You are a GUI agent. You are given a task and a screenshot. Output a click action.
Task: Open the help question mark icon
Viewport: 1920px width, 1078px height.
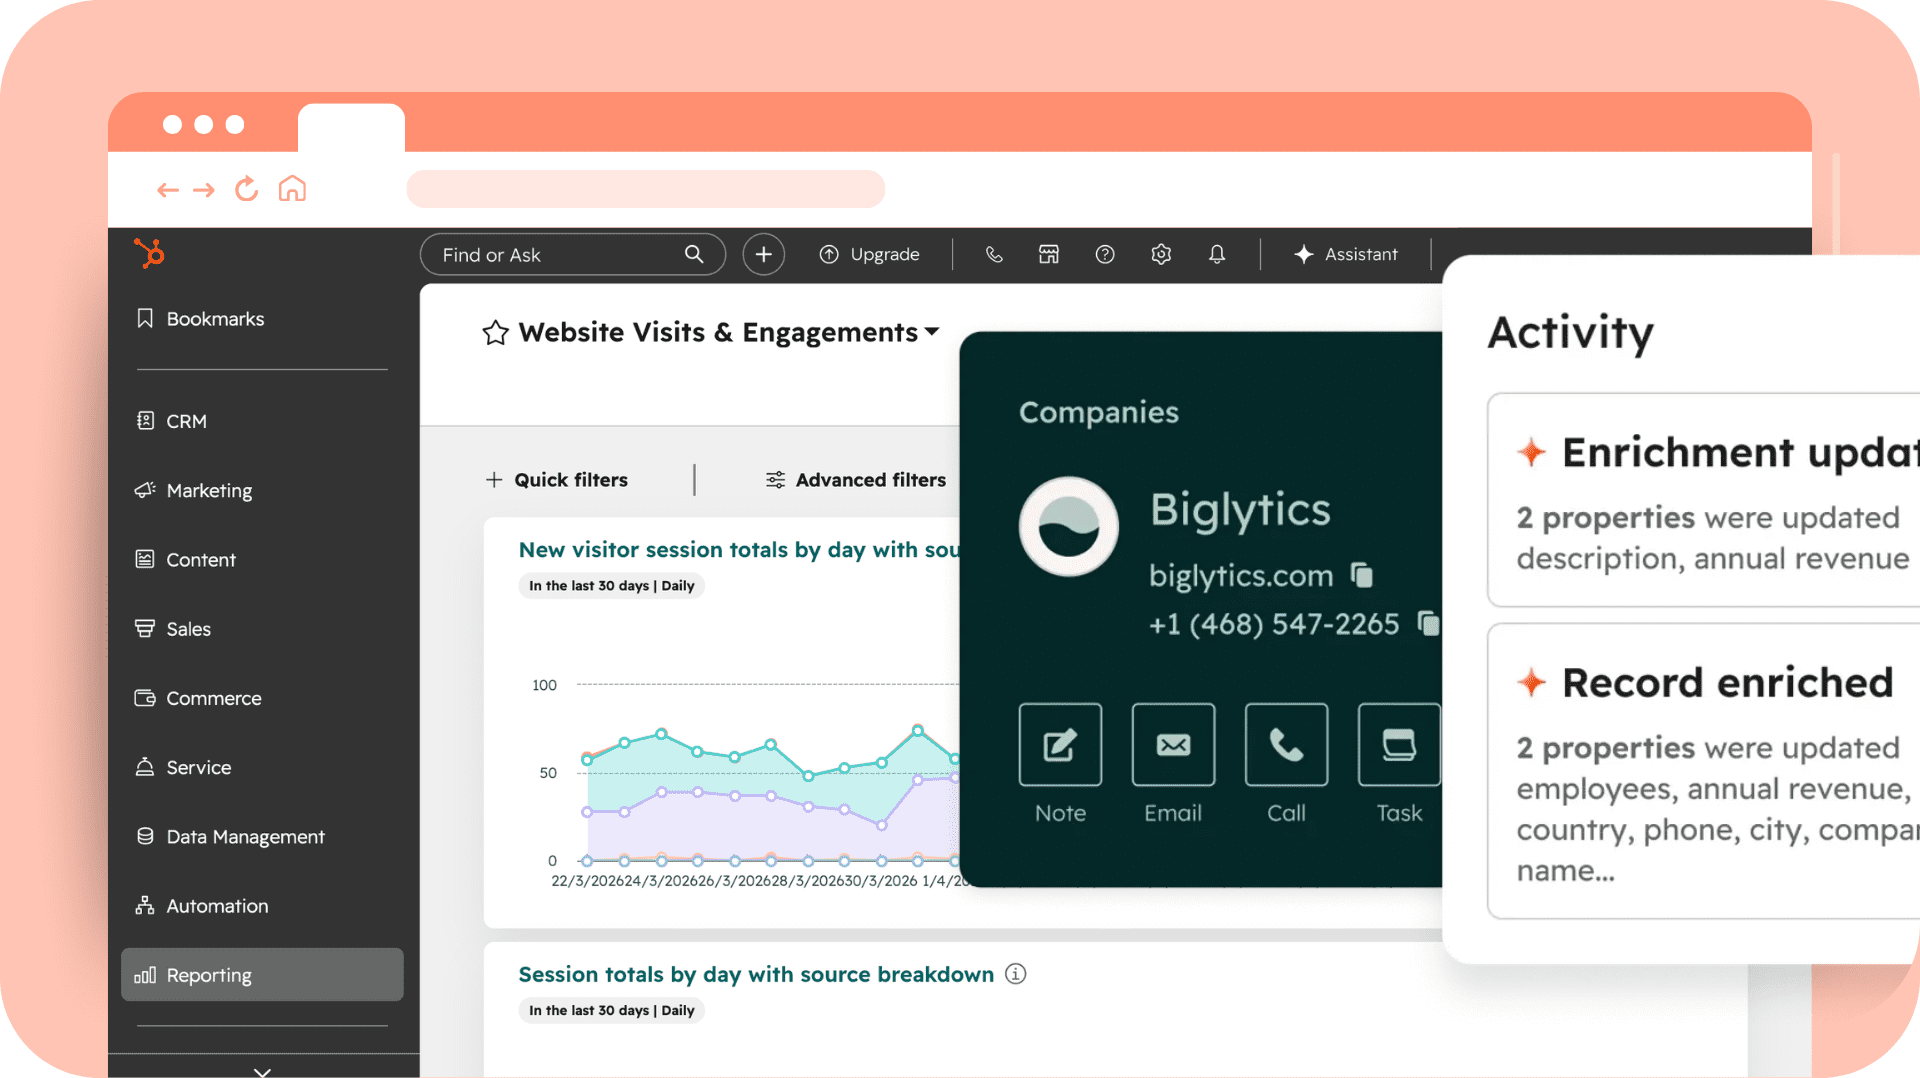(1104, 255)
